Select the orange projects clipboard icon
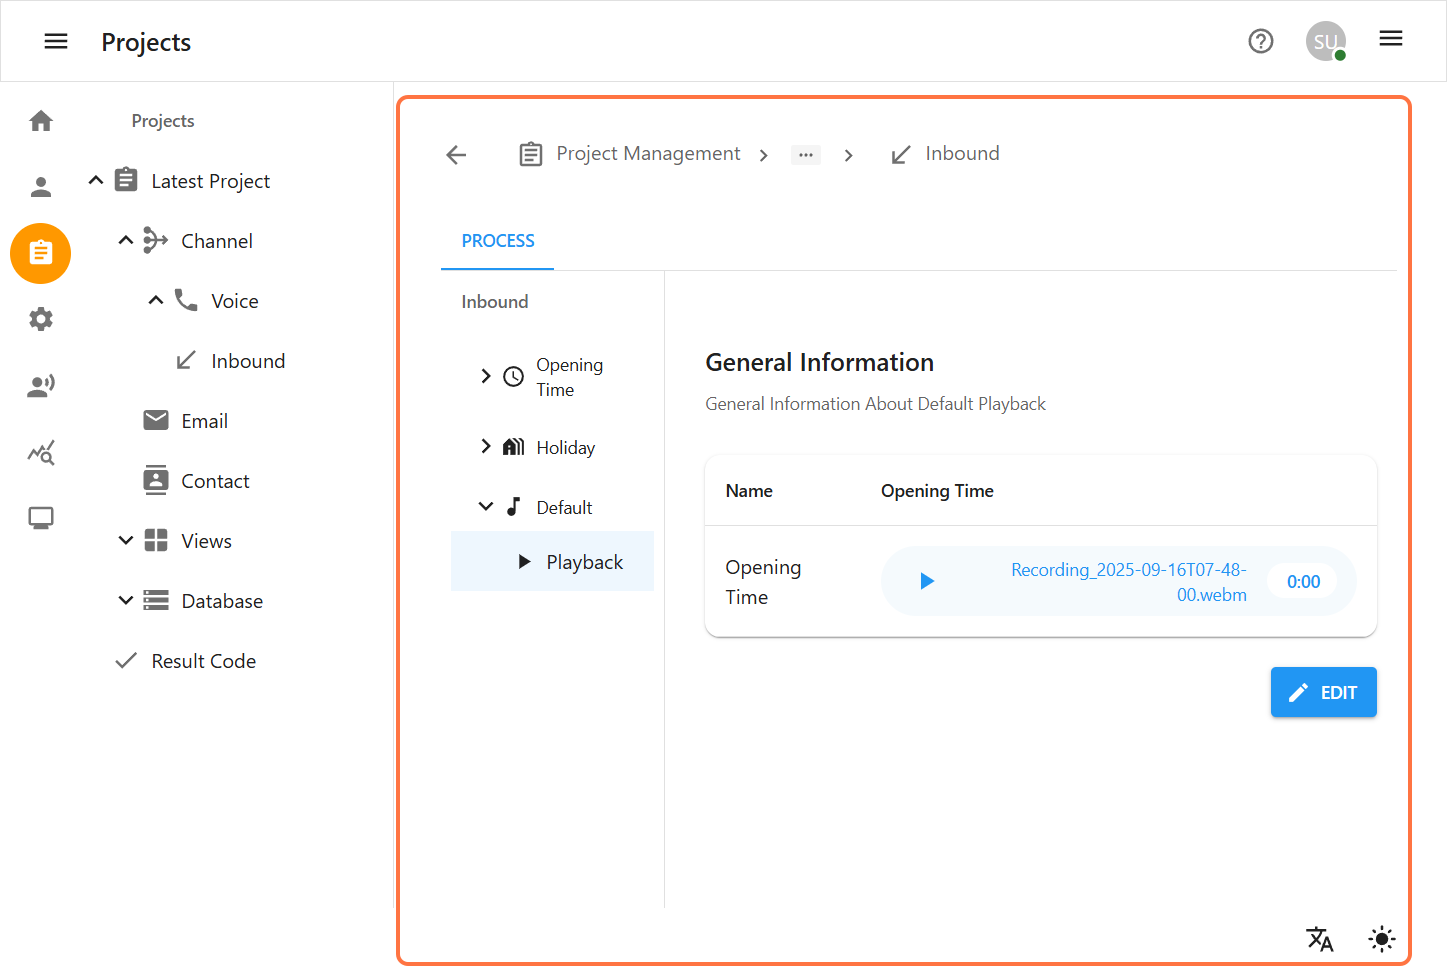This screenshot has width=1447, height=970. coord(41,253)
